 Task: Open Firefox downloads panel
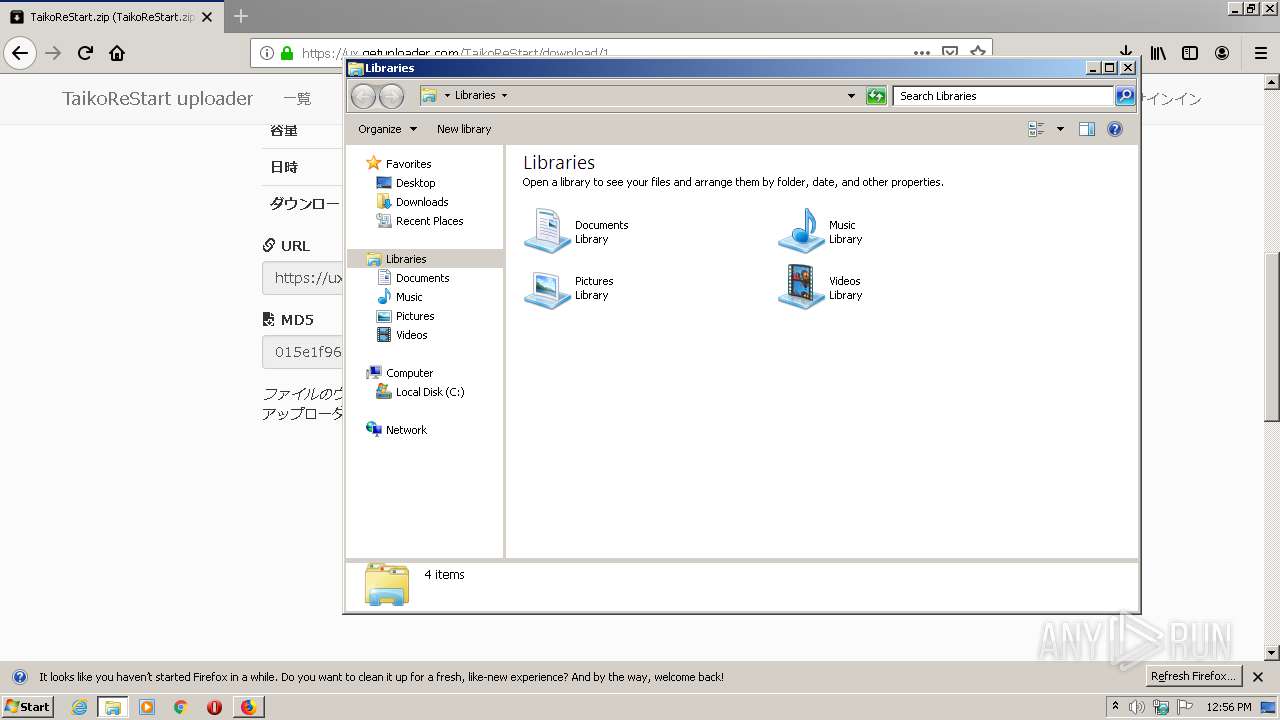pyautogui.click(x=1125, y=53)
